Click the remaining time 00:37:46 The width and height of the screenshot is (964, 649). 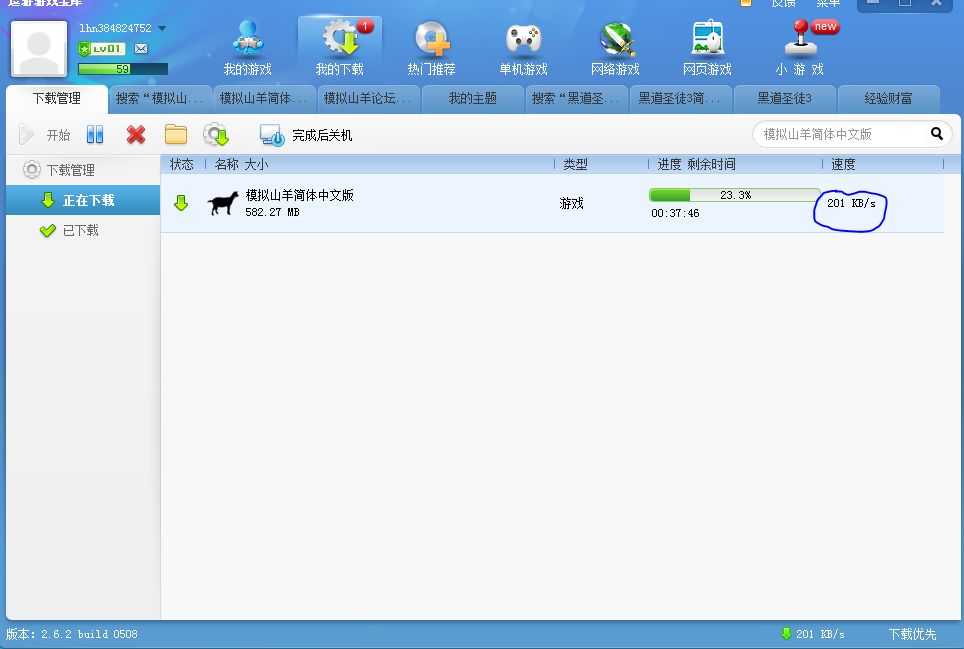coord(675,213)
